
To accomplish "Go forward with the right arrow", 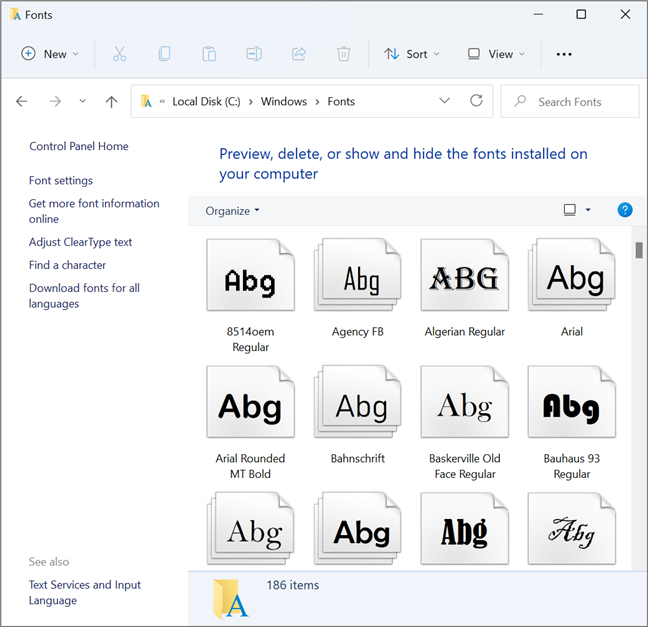I will click(55, 101).
